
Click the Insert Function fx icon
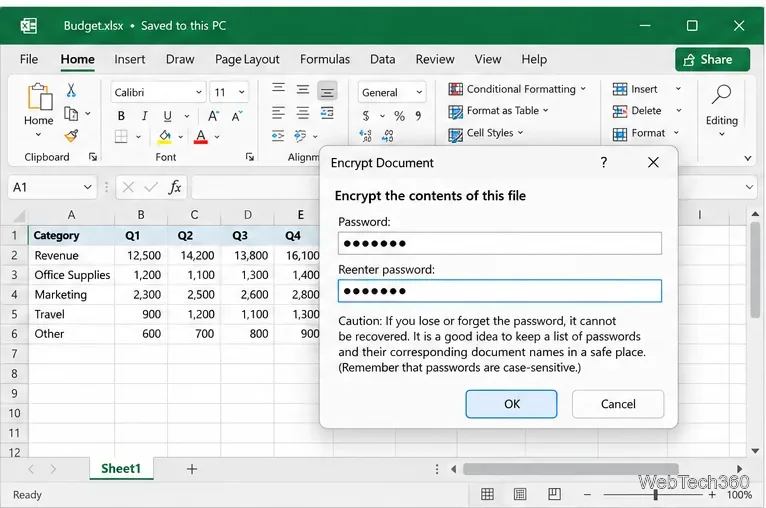(175, 187)
